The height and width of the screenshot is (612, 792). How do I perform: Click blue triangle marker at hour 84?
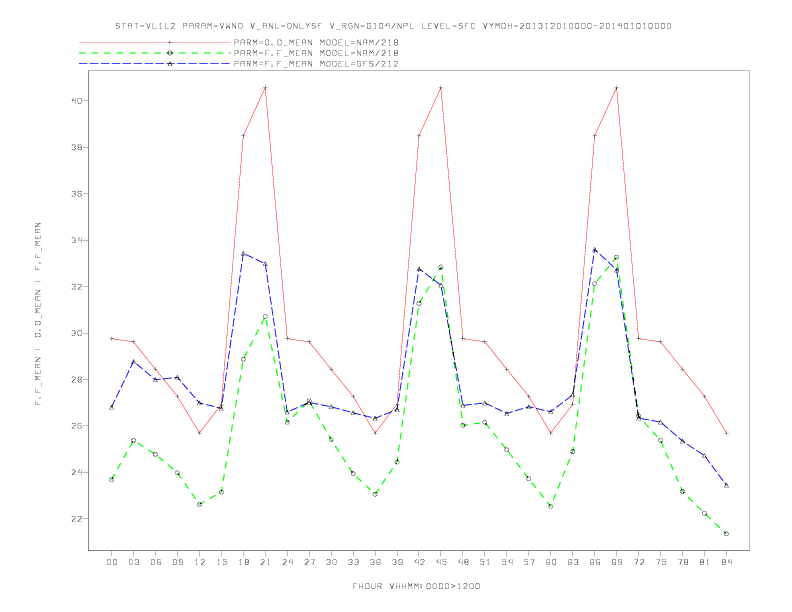[726, 485]
